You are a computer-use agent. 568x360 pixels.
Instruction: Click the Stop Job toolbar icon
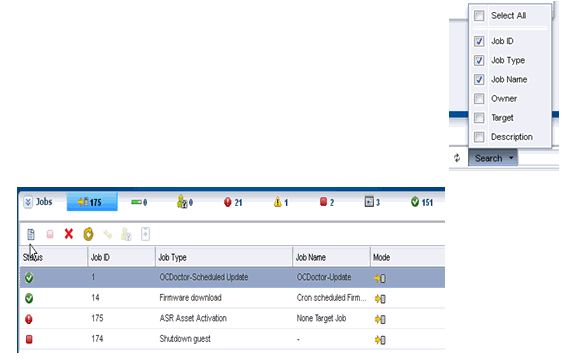tap(50, 234)
